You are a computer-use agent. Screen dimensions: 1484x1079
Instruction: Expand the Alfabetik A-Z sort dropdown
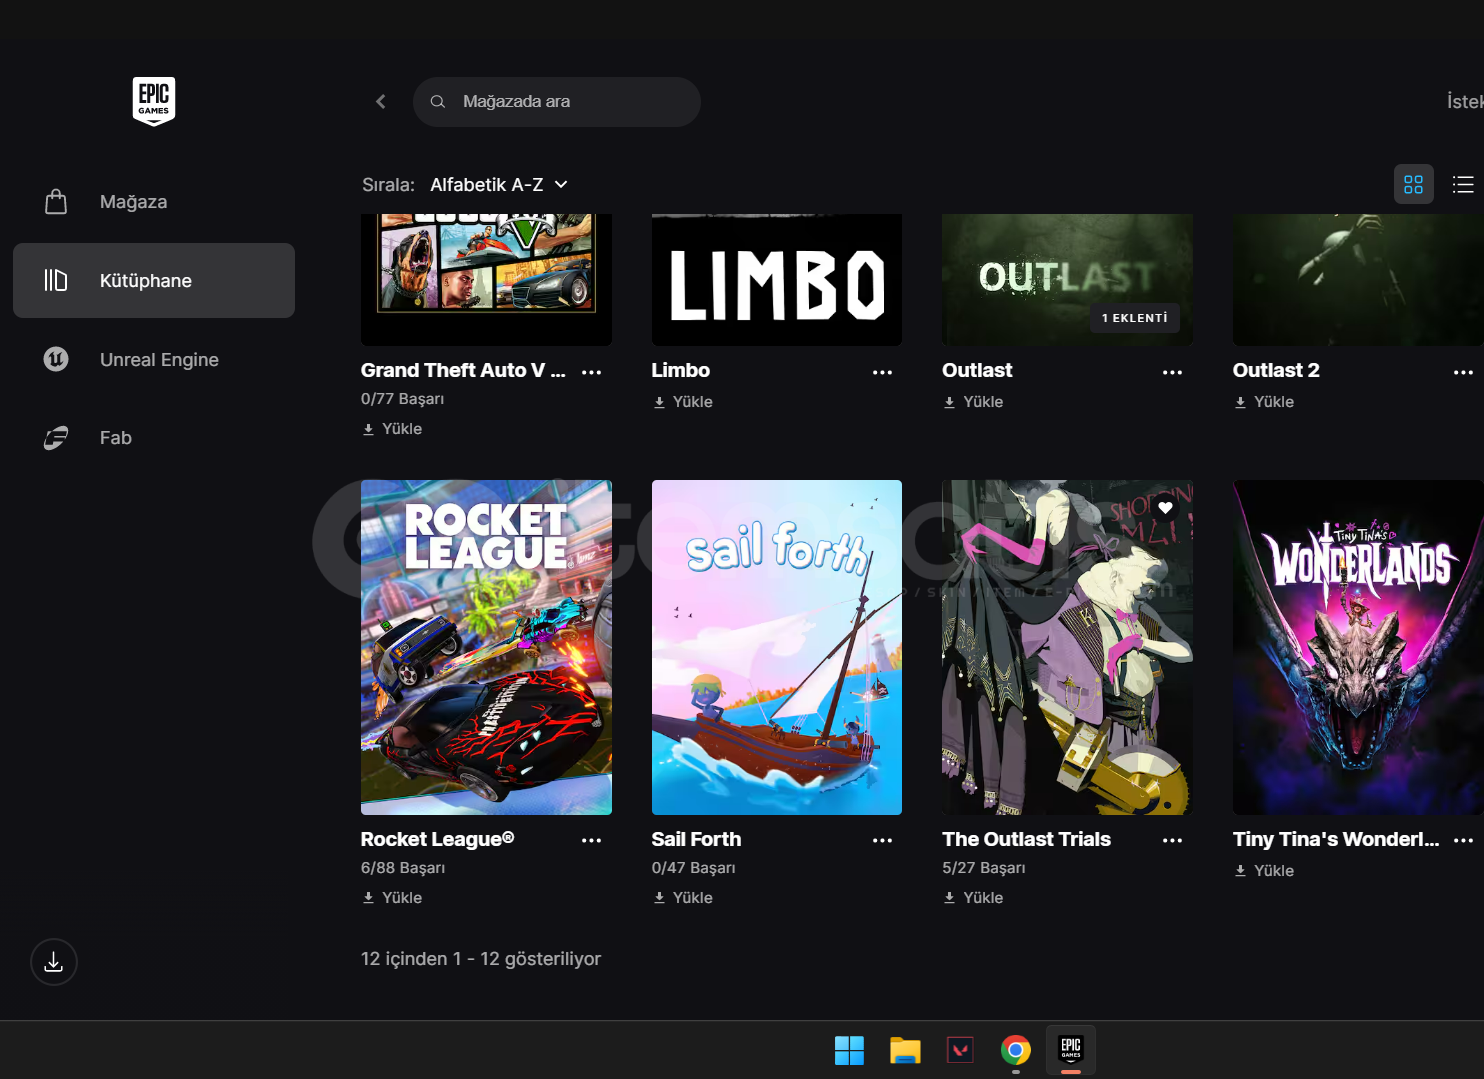coord(499,185)
